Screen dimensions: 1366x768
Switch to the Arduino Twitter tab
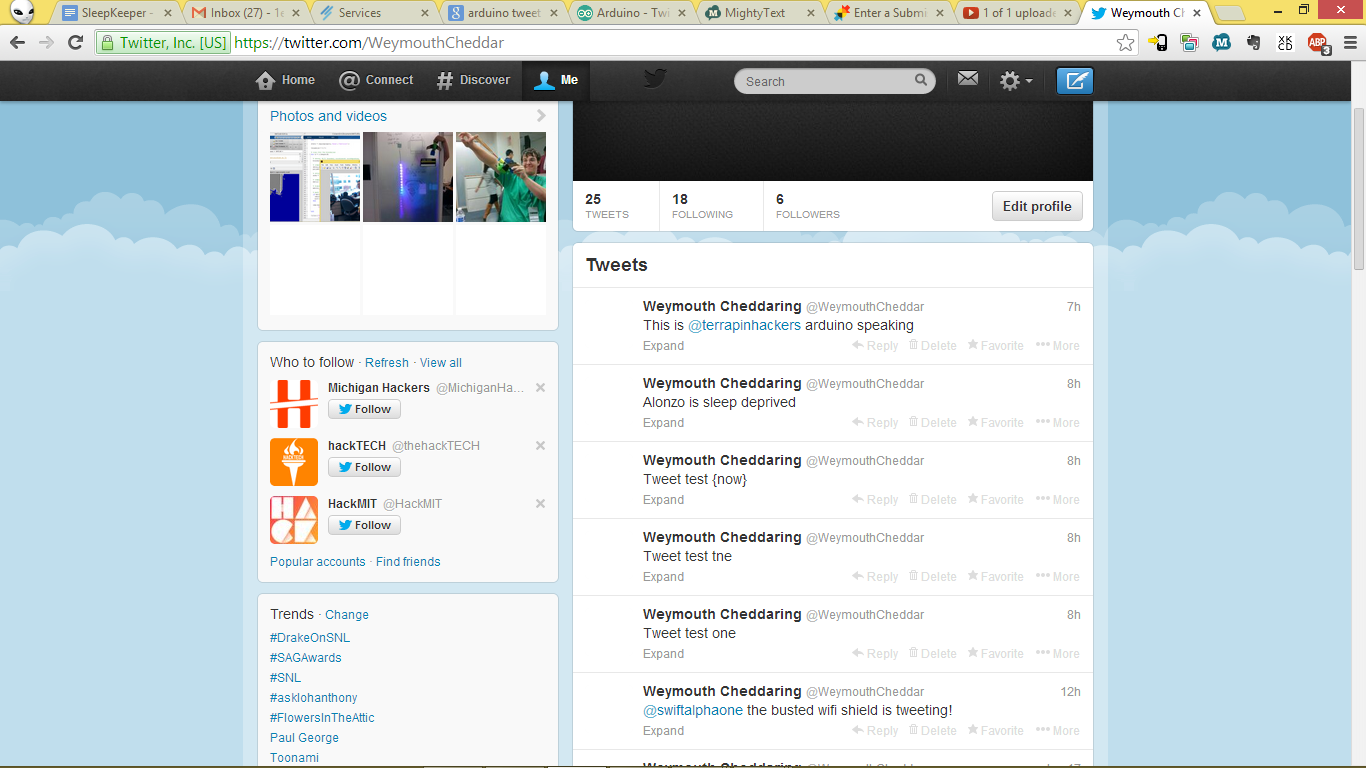633,13
